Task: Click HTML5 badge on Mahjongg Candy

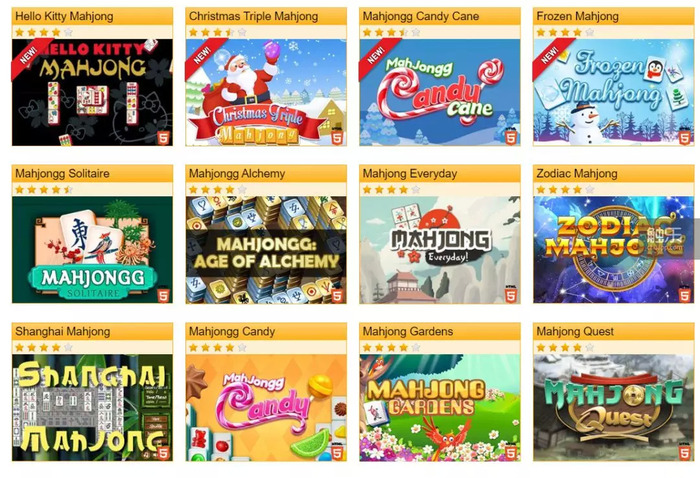Action: [x=338, y=452]
